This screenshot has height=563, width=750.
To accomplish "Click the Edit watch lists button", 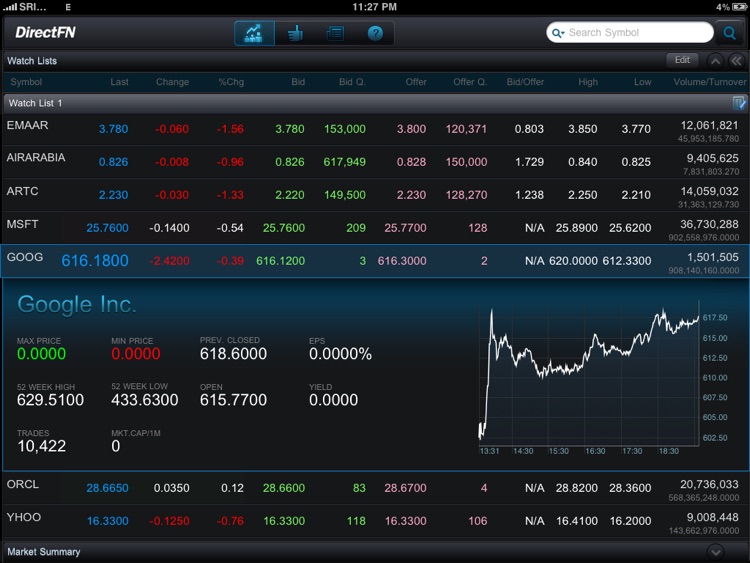I will 682,60.
